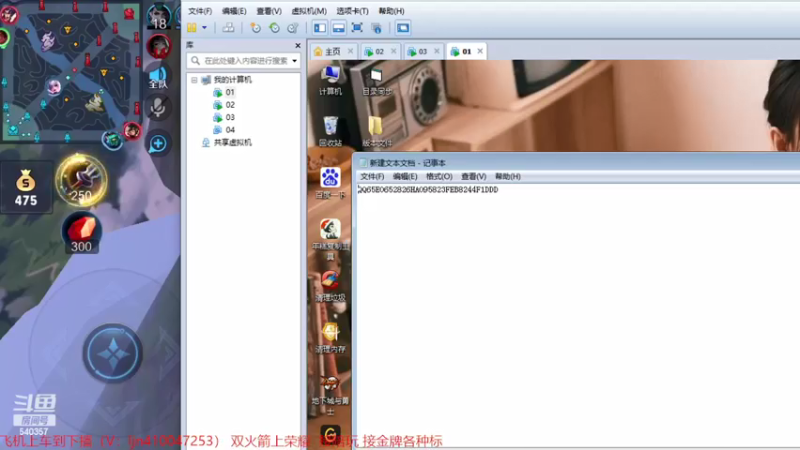Open Notepad's 格式(O) menu
This screenshot has height=450, width=800.
point(439,177)
